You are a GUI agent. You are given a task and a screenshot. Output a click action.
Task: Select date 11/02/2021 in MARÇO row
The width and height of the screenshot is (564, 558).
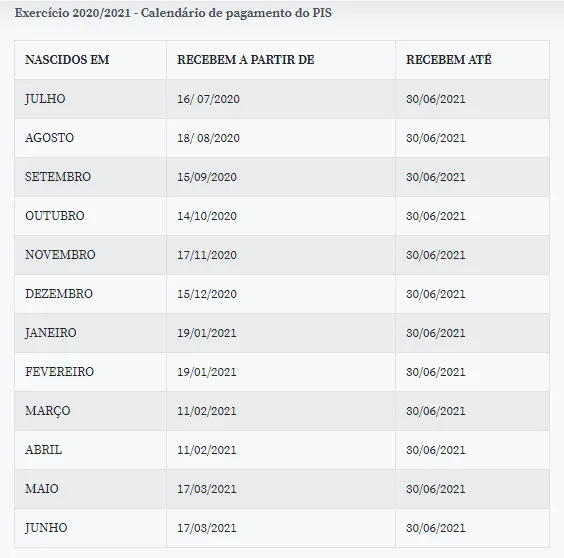point(207,411)
